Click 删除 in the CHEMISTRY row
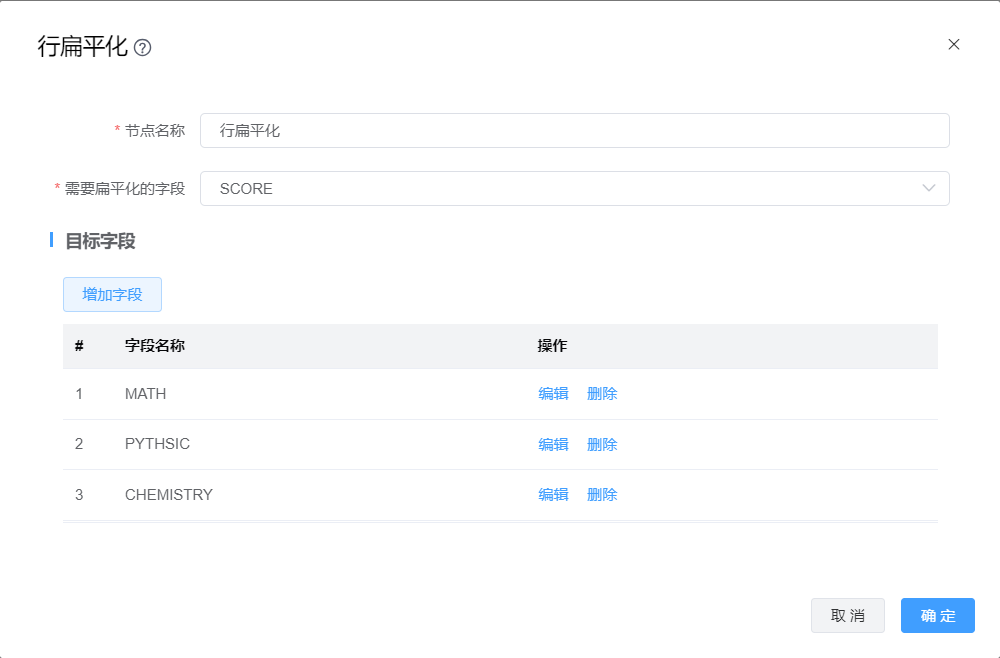The width and height of the screenshot is (1000, 658). (602, 494)
